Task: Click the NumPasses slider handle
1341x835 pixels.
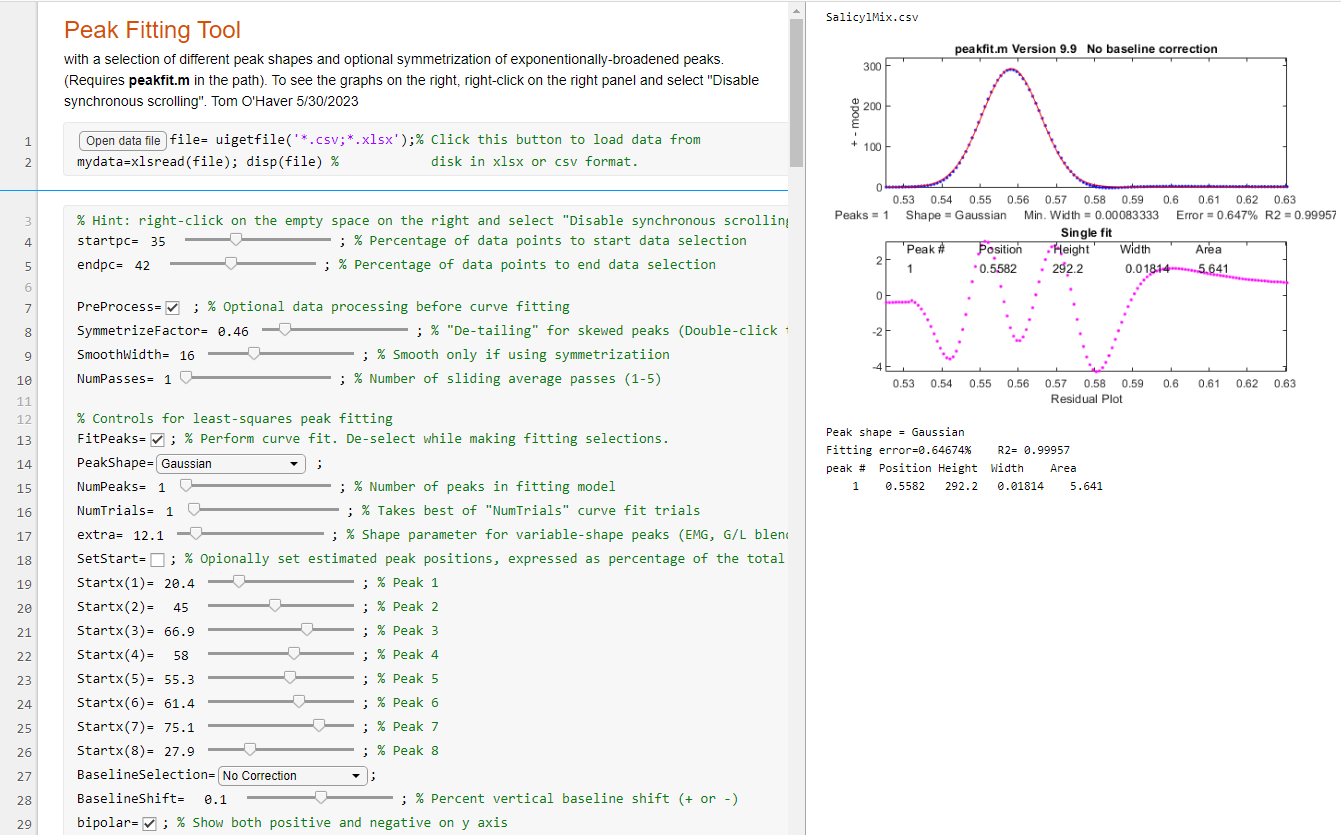Action: (186, 379)
